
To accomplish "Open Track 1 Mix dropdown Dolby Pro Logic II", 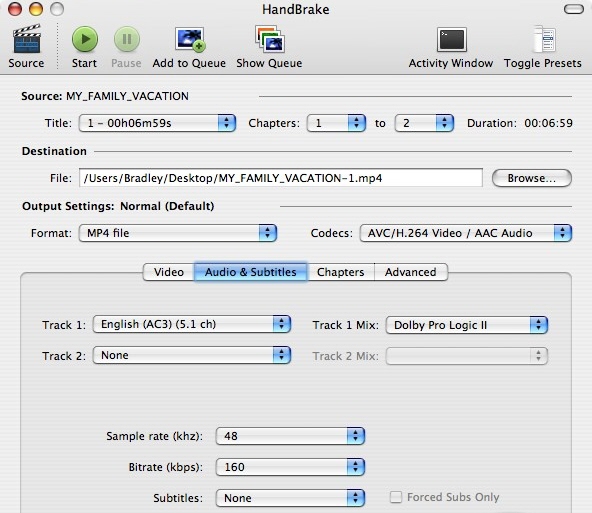I will [467, 325].
